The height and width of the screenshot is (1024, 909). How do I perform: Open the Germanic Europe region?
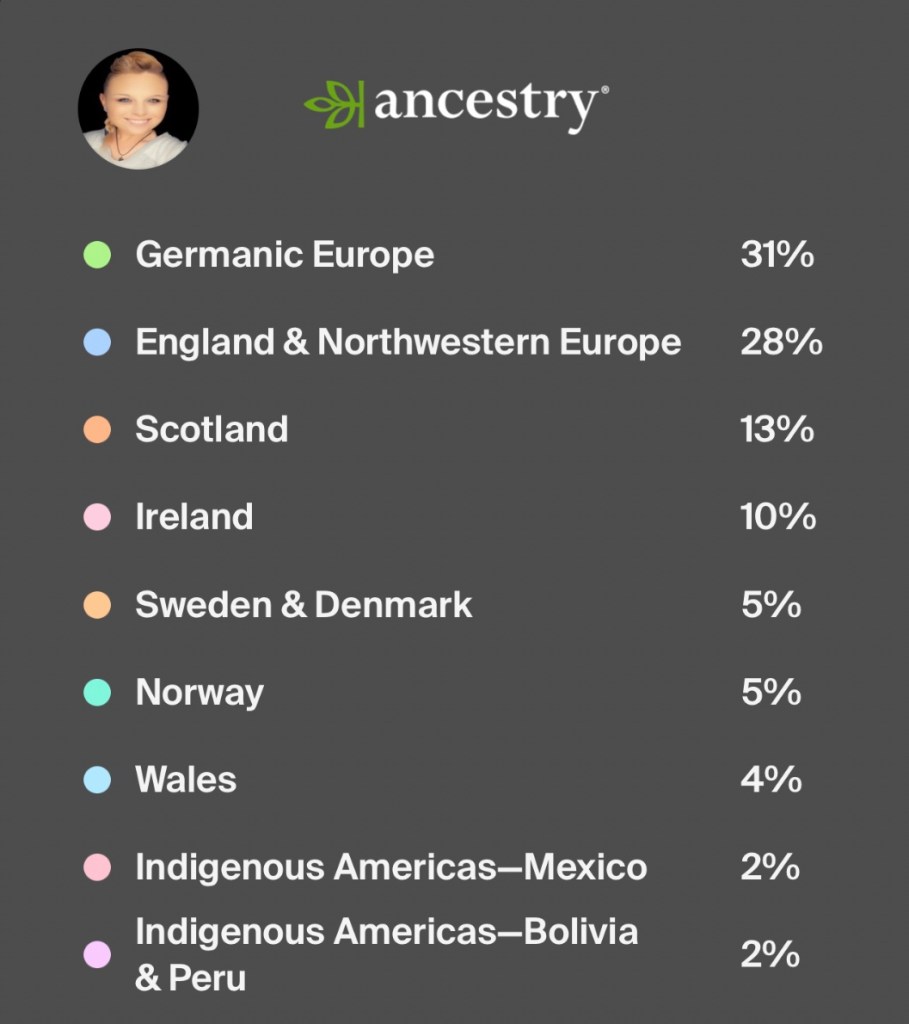285,255
